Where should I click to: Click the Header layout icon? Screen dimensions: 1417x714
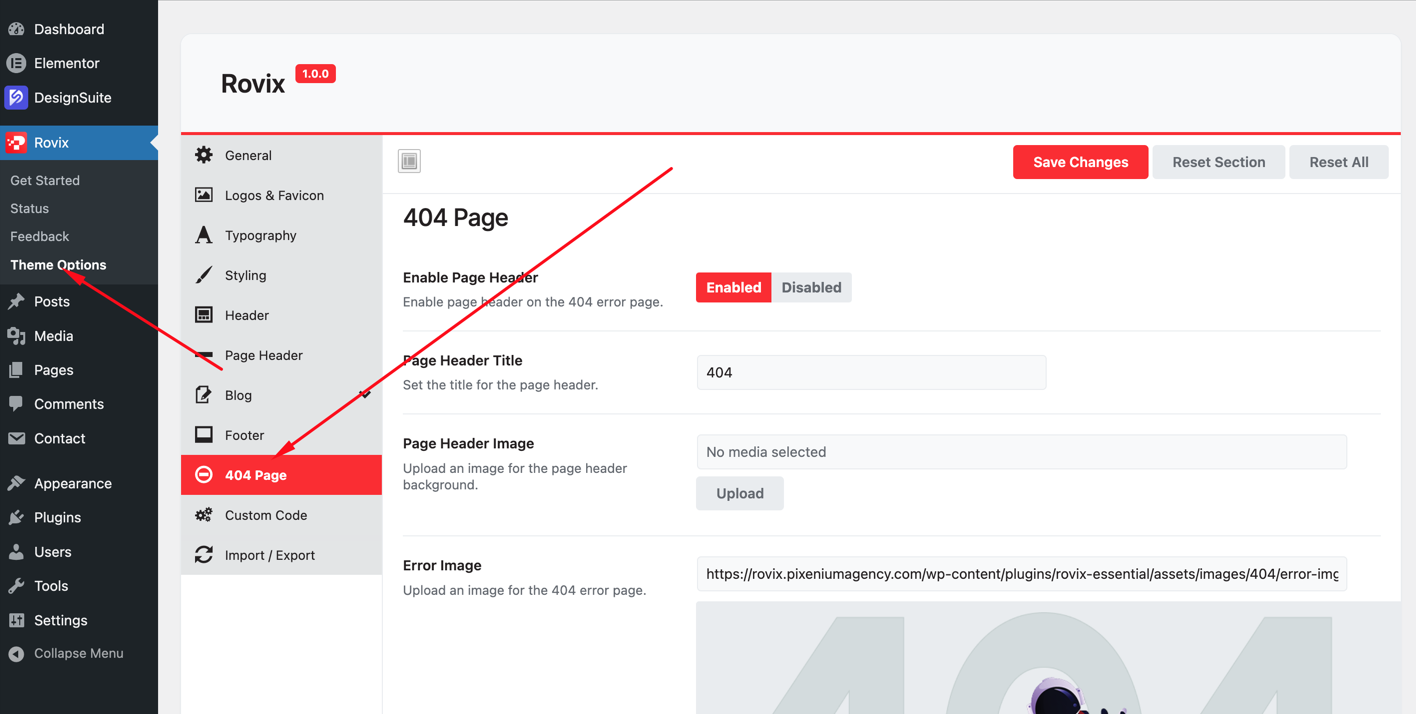[204, 315]
